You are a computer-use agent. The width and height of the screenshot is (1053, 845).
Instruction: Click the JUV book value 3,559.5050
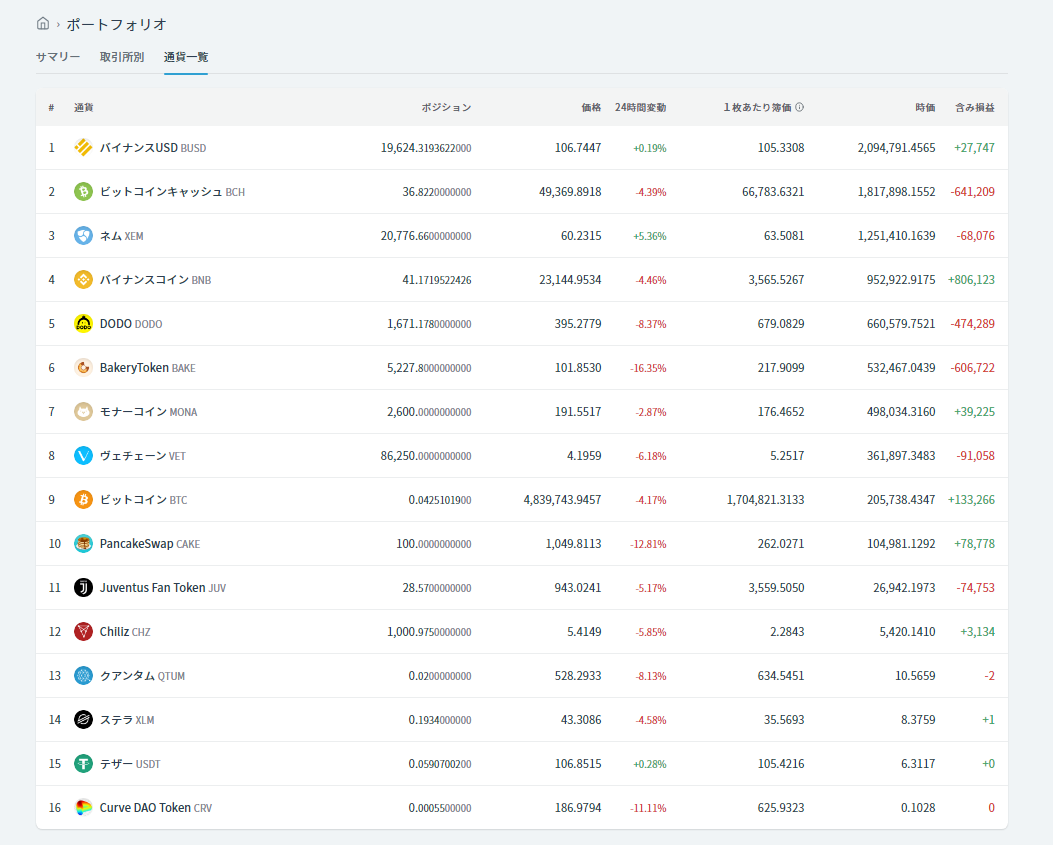coord(776,588)
